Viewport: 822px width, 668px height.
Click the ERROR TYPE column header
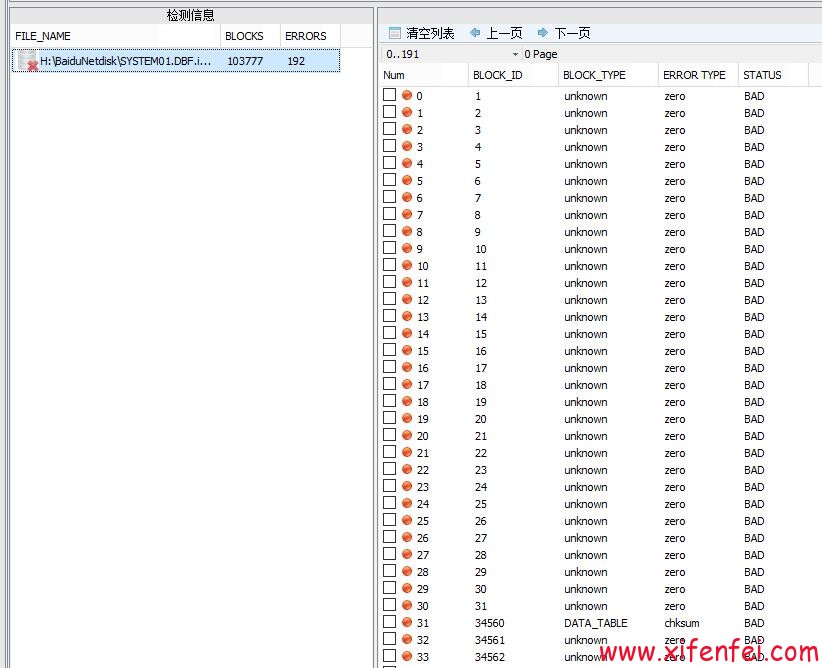coord(698,75)
